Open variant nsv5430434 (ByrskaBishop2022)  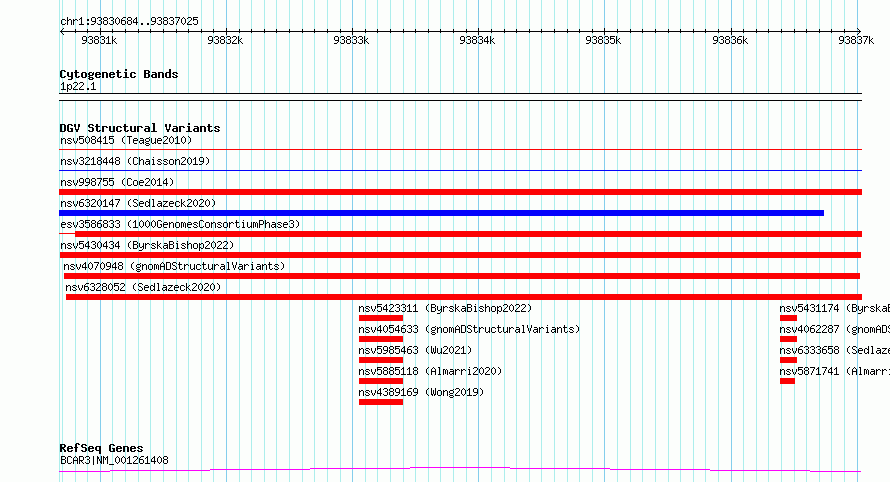pos(147,245)
